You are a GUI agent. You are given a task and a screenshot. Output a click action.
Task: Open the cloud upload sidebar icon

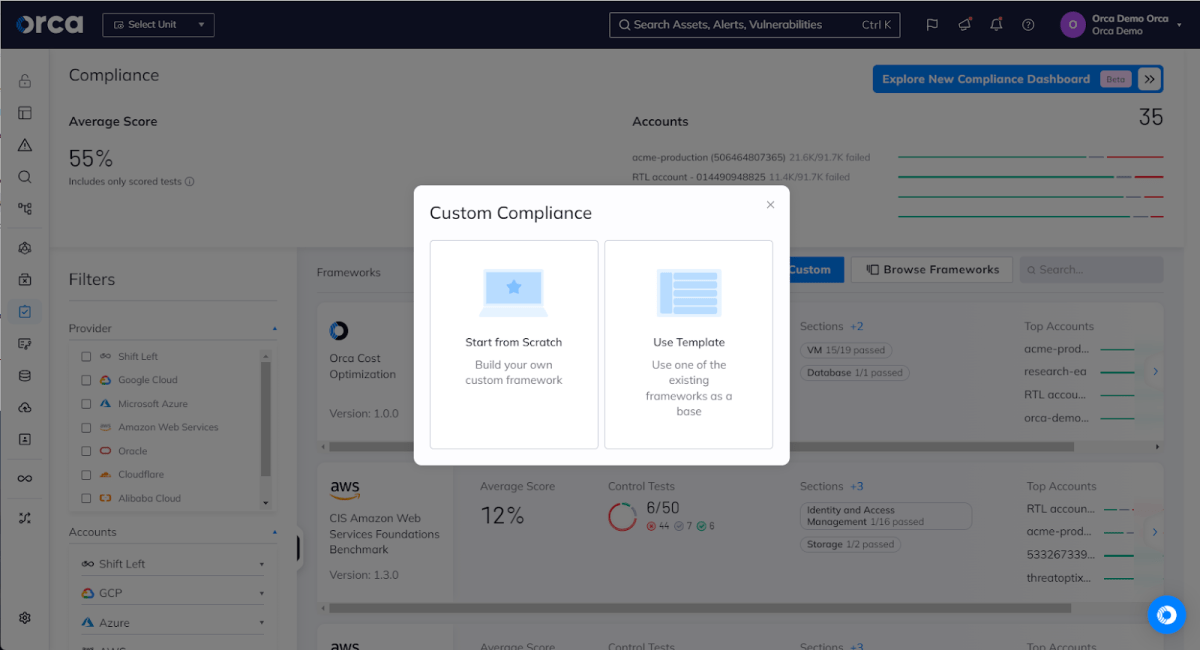(x=25, y=408)
